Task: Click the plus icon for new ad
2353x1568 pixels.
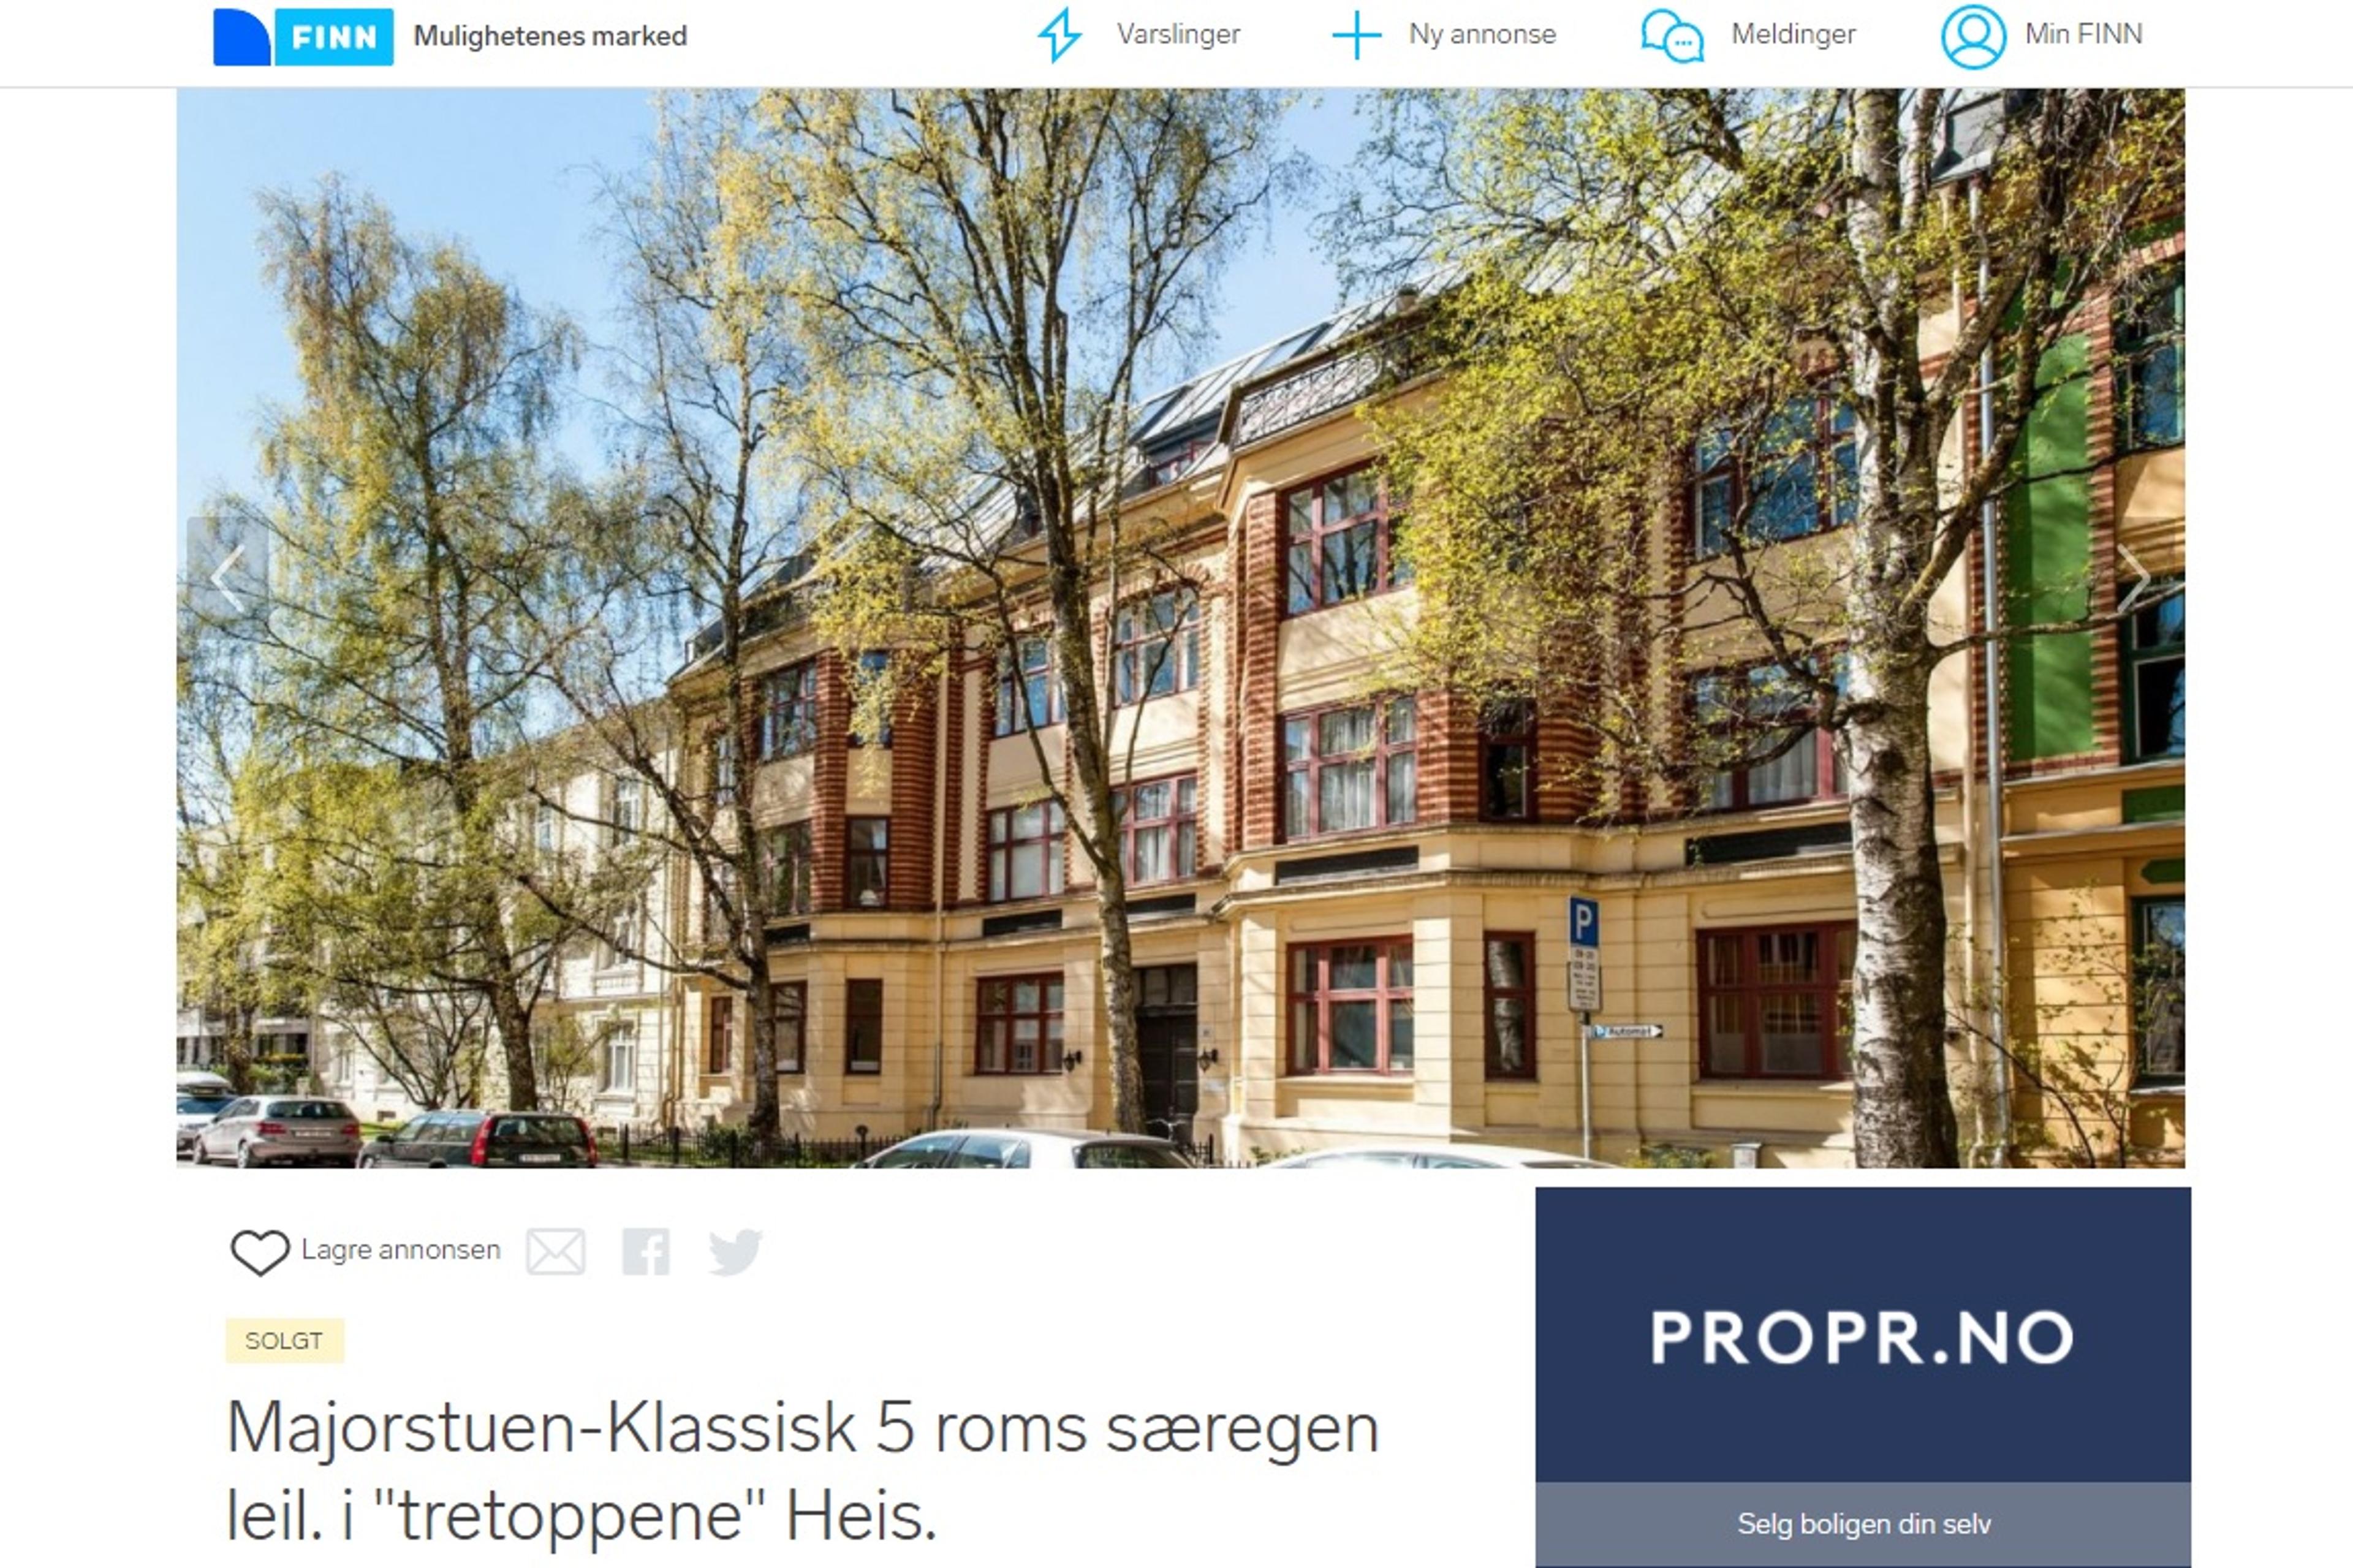Action: [x=1356, y=35]
